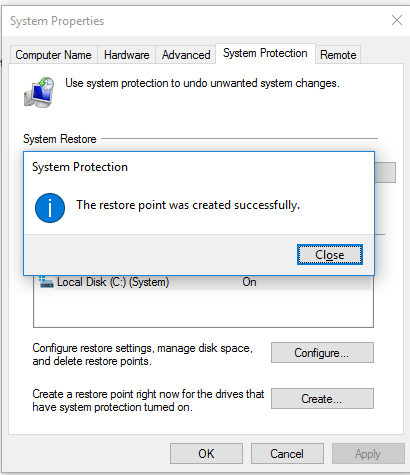Image resolution: width=410 pixels, height=475 pixels.
Task: Confirm with the OK button
Action: pyautogui.click(x=206, y=453)
